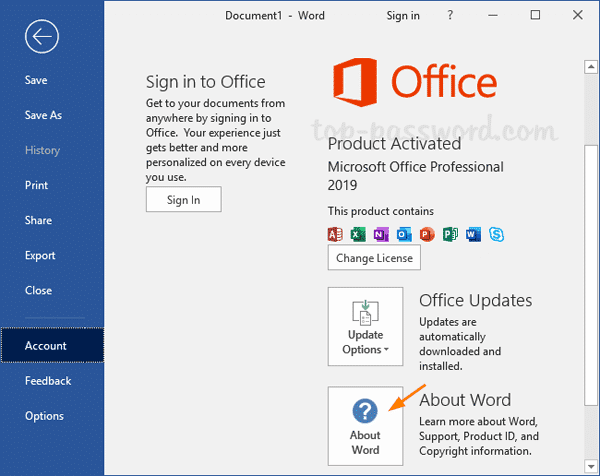The height and width of the screenshot is (476, 600).
Task: Click the 'About Word' heading text
Action: (465, 400)
